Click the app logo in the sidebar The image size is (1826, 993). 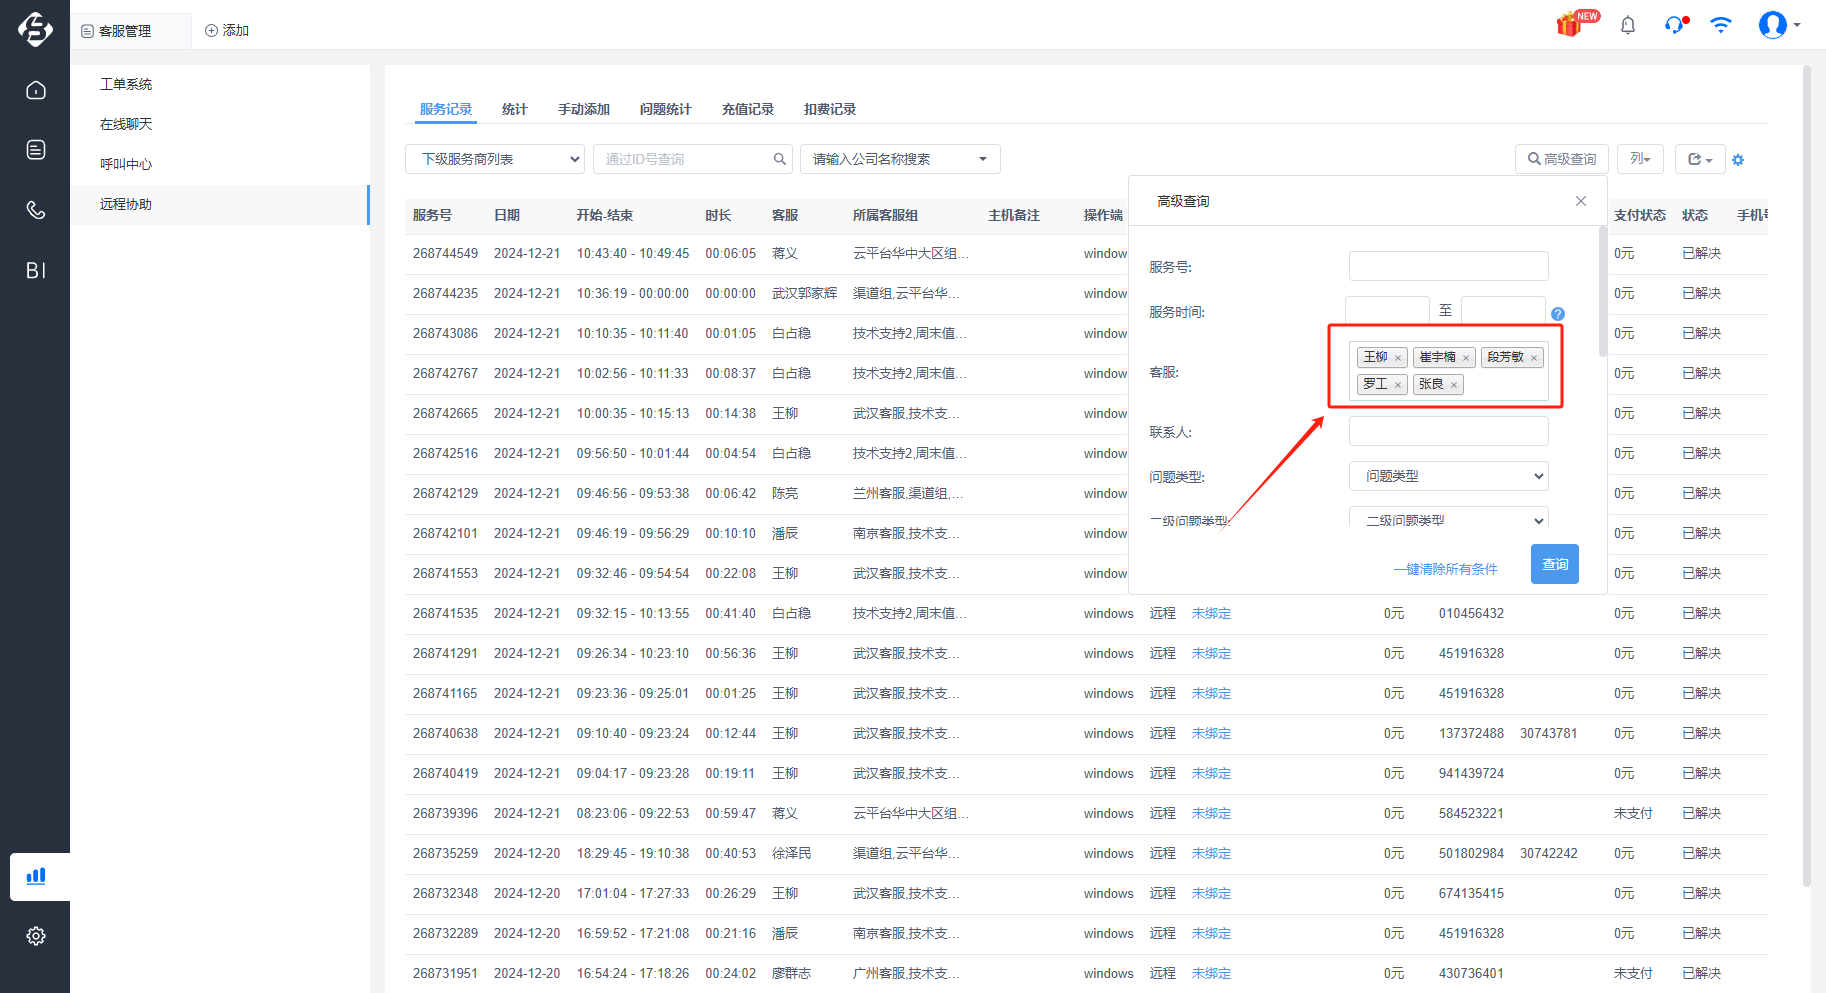point(35,29)
